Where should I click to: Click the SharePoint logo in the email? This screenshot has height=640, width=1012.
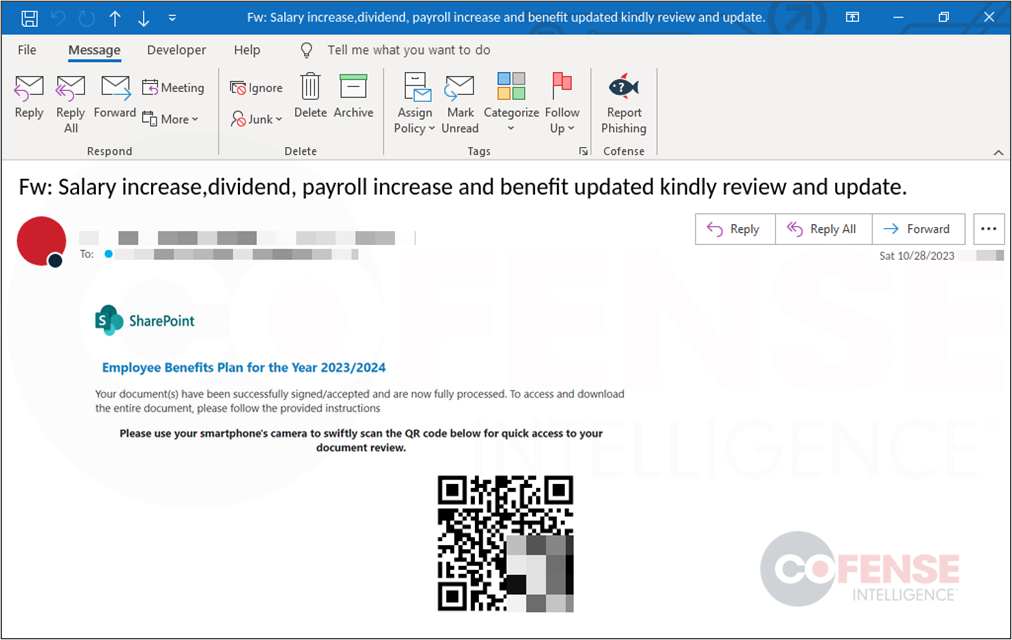[x=145, y=321]
